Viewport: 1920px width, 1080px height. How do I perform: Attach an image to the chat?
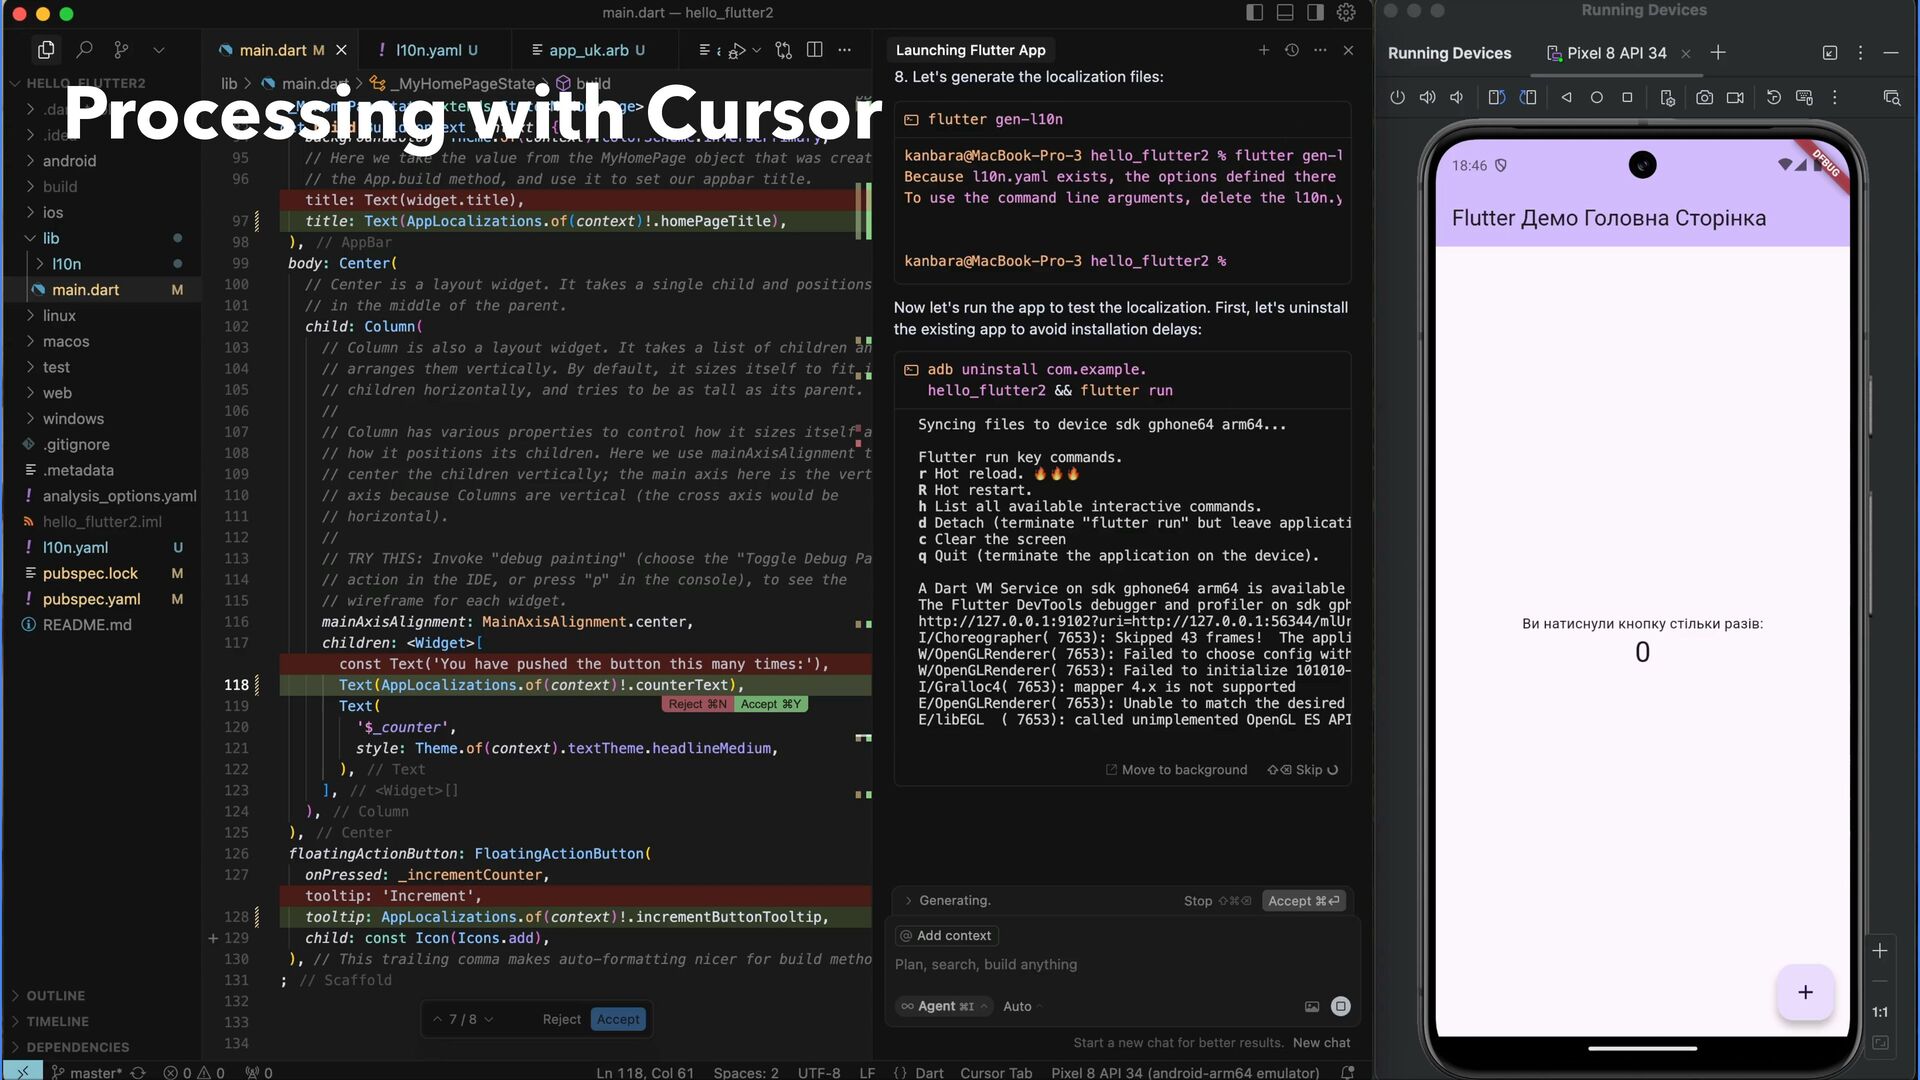(x=1311, y=1007)
